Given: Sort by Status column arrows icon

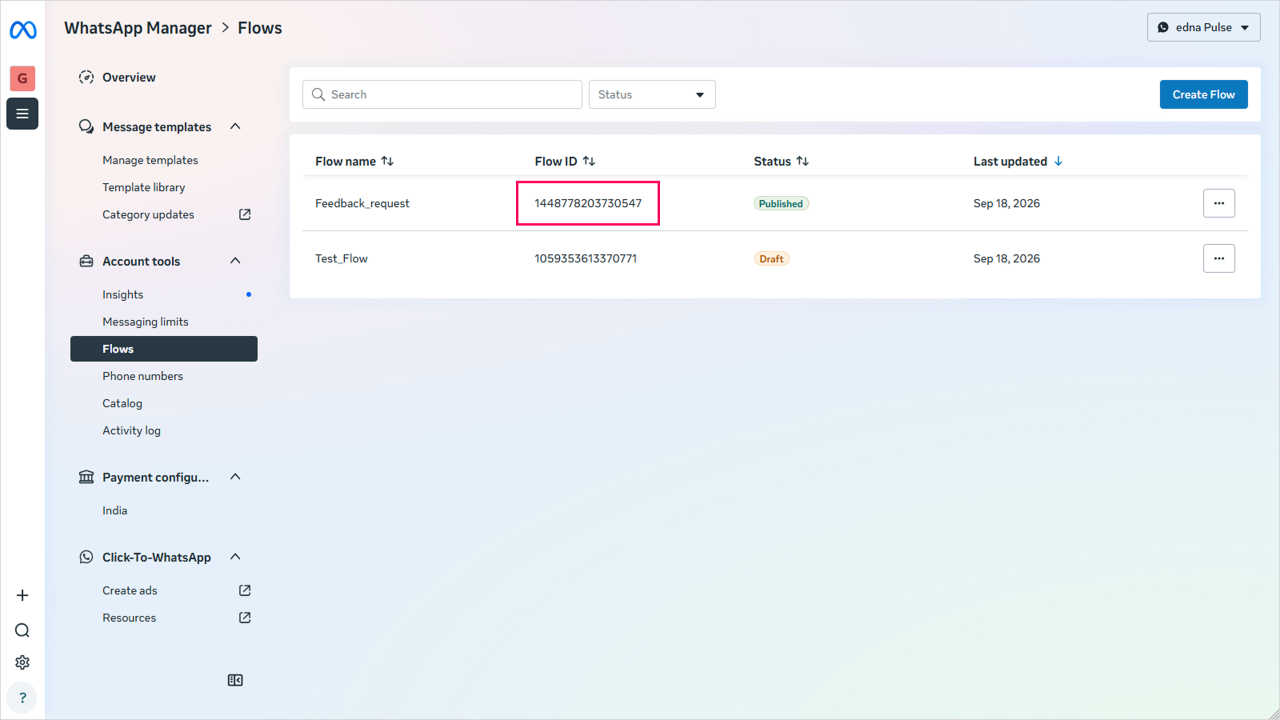Looking at the screenshot, I should tap(802, 161).
